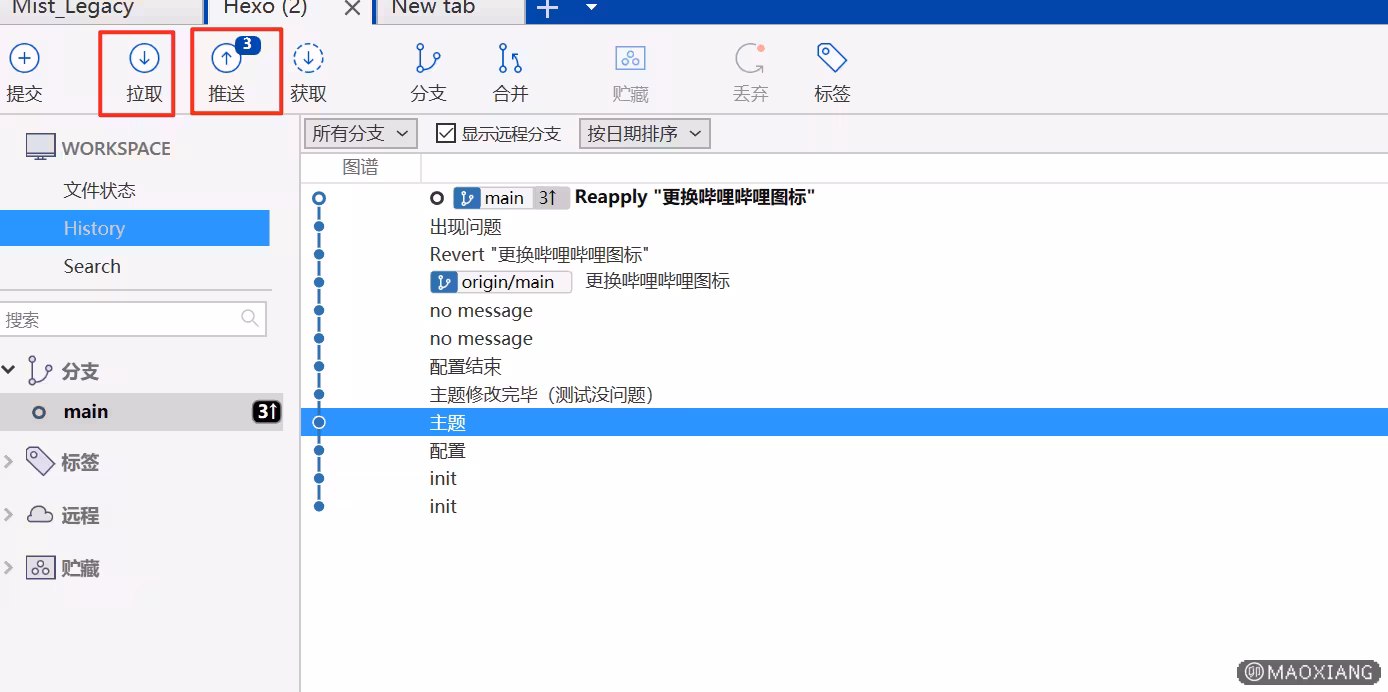Select the main branch in sidebar
The width and height of the screenshot is (1388, 692).
[x=86, y=411]
